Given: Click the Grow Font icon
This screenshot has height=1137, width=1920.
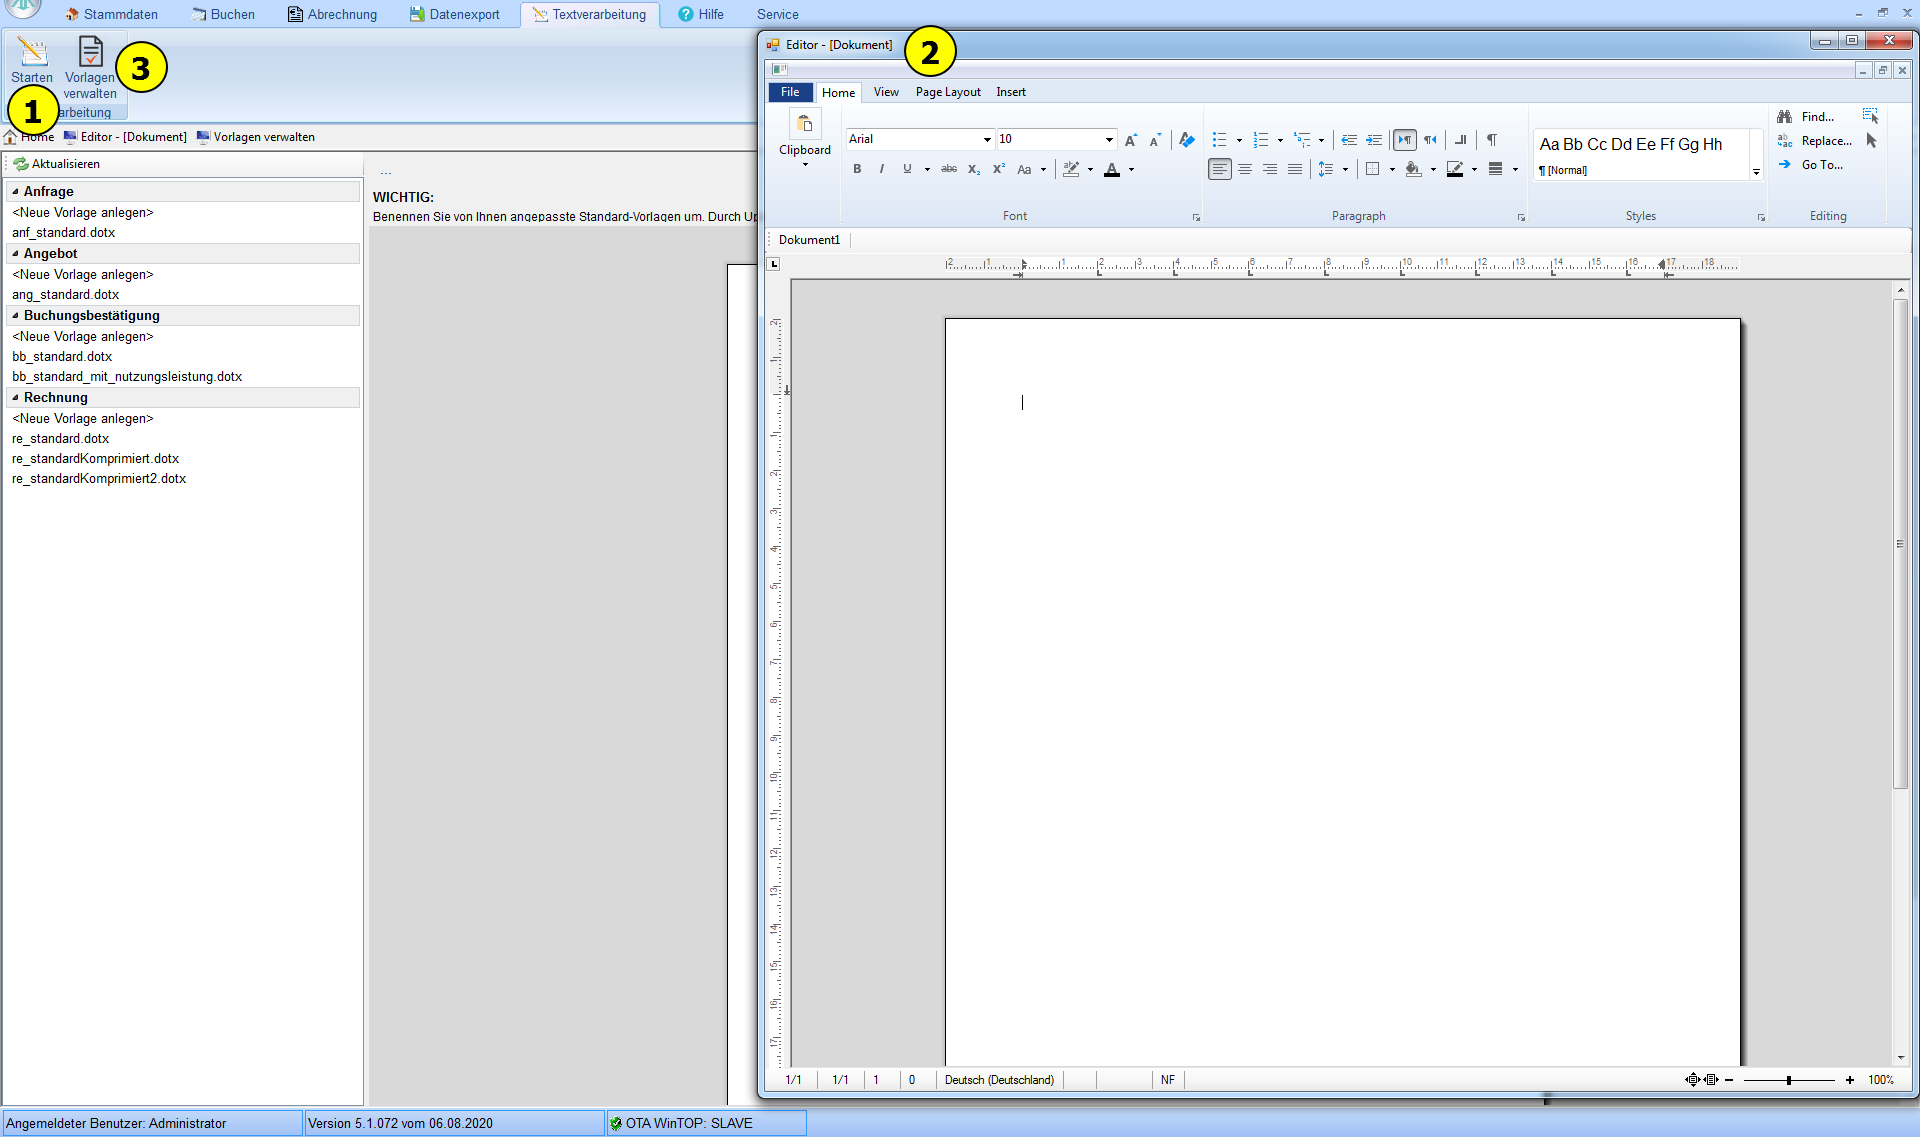Looking at the screenshot, I should (x=1130, y=140).
